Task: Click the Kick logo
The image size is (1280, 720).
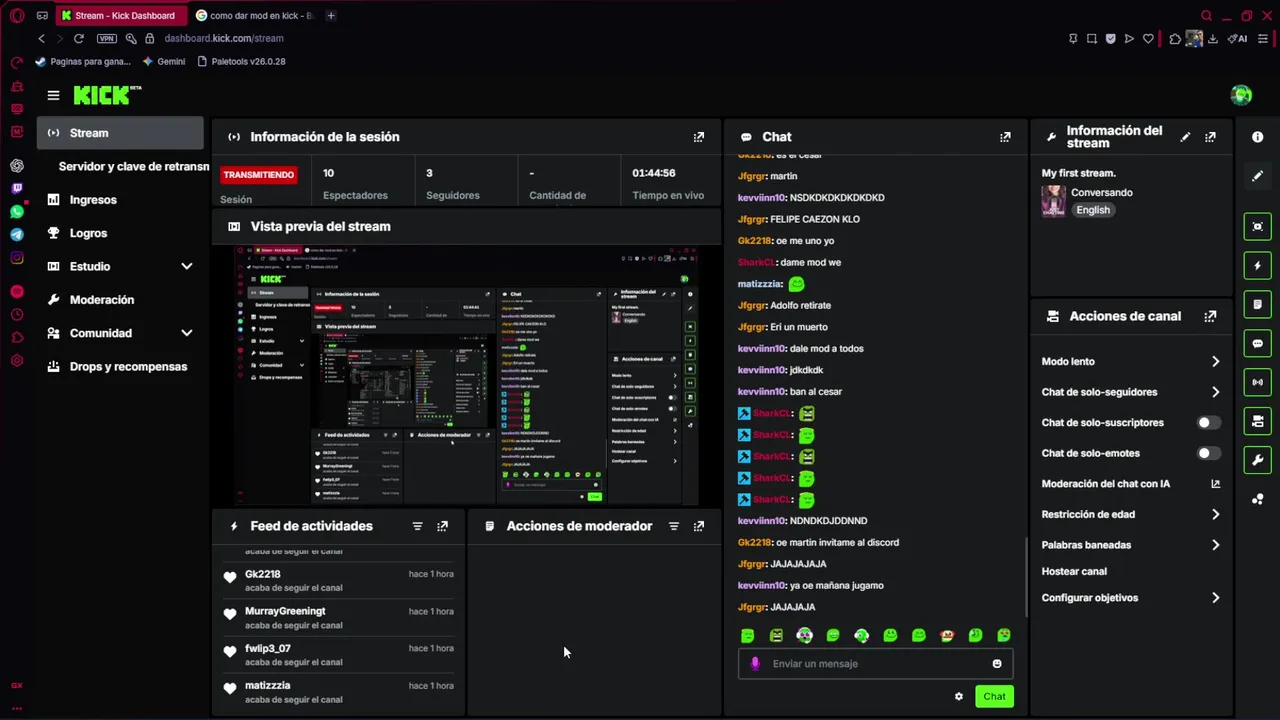Action: [107, 95]
